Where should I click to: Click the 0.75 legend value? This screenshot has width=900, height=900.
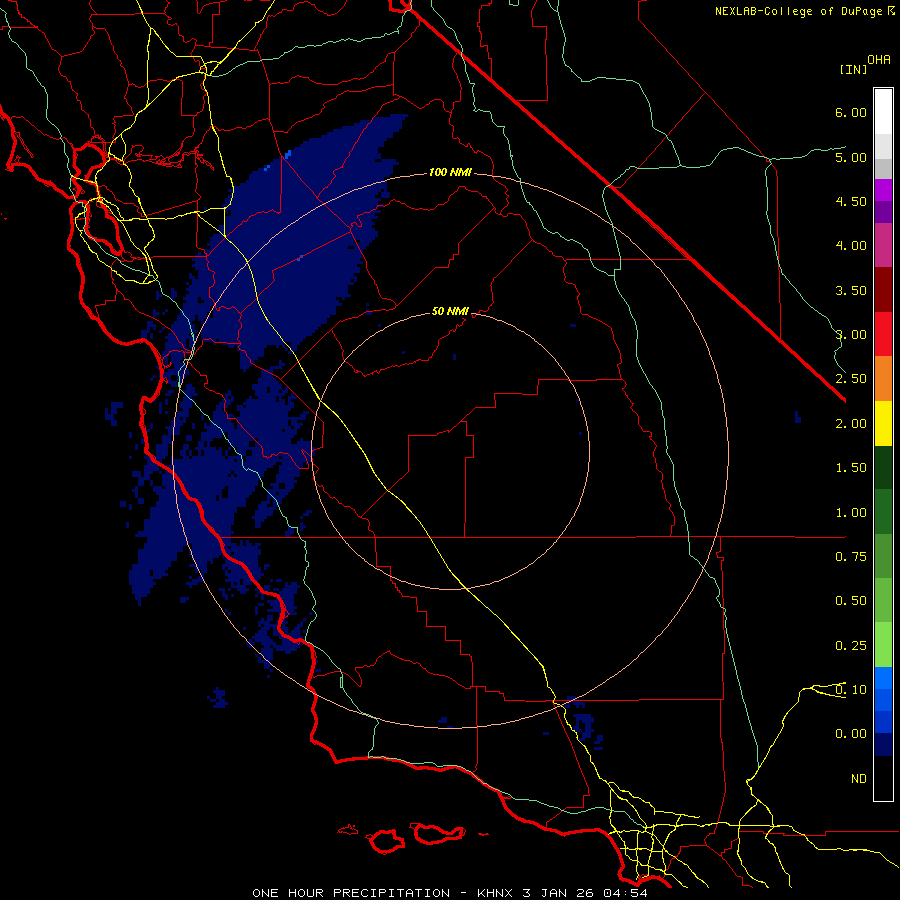tap(851, 557)
